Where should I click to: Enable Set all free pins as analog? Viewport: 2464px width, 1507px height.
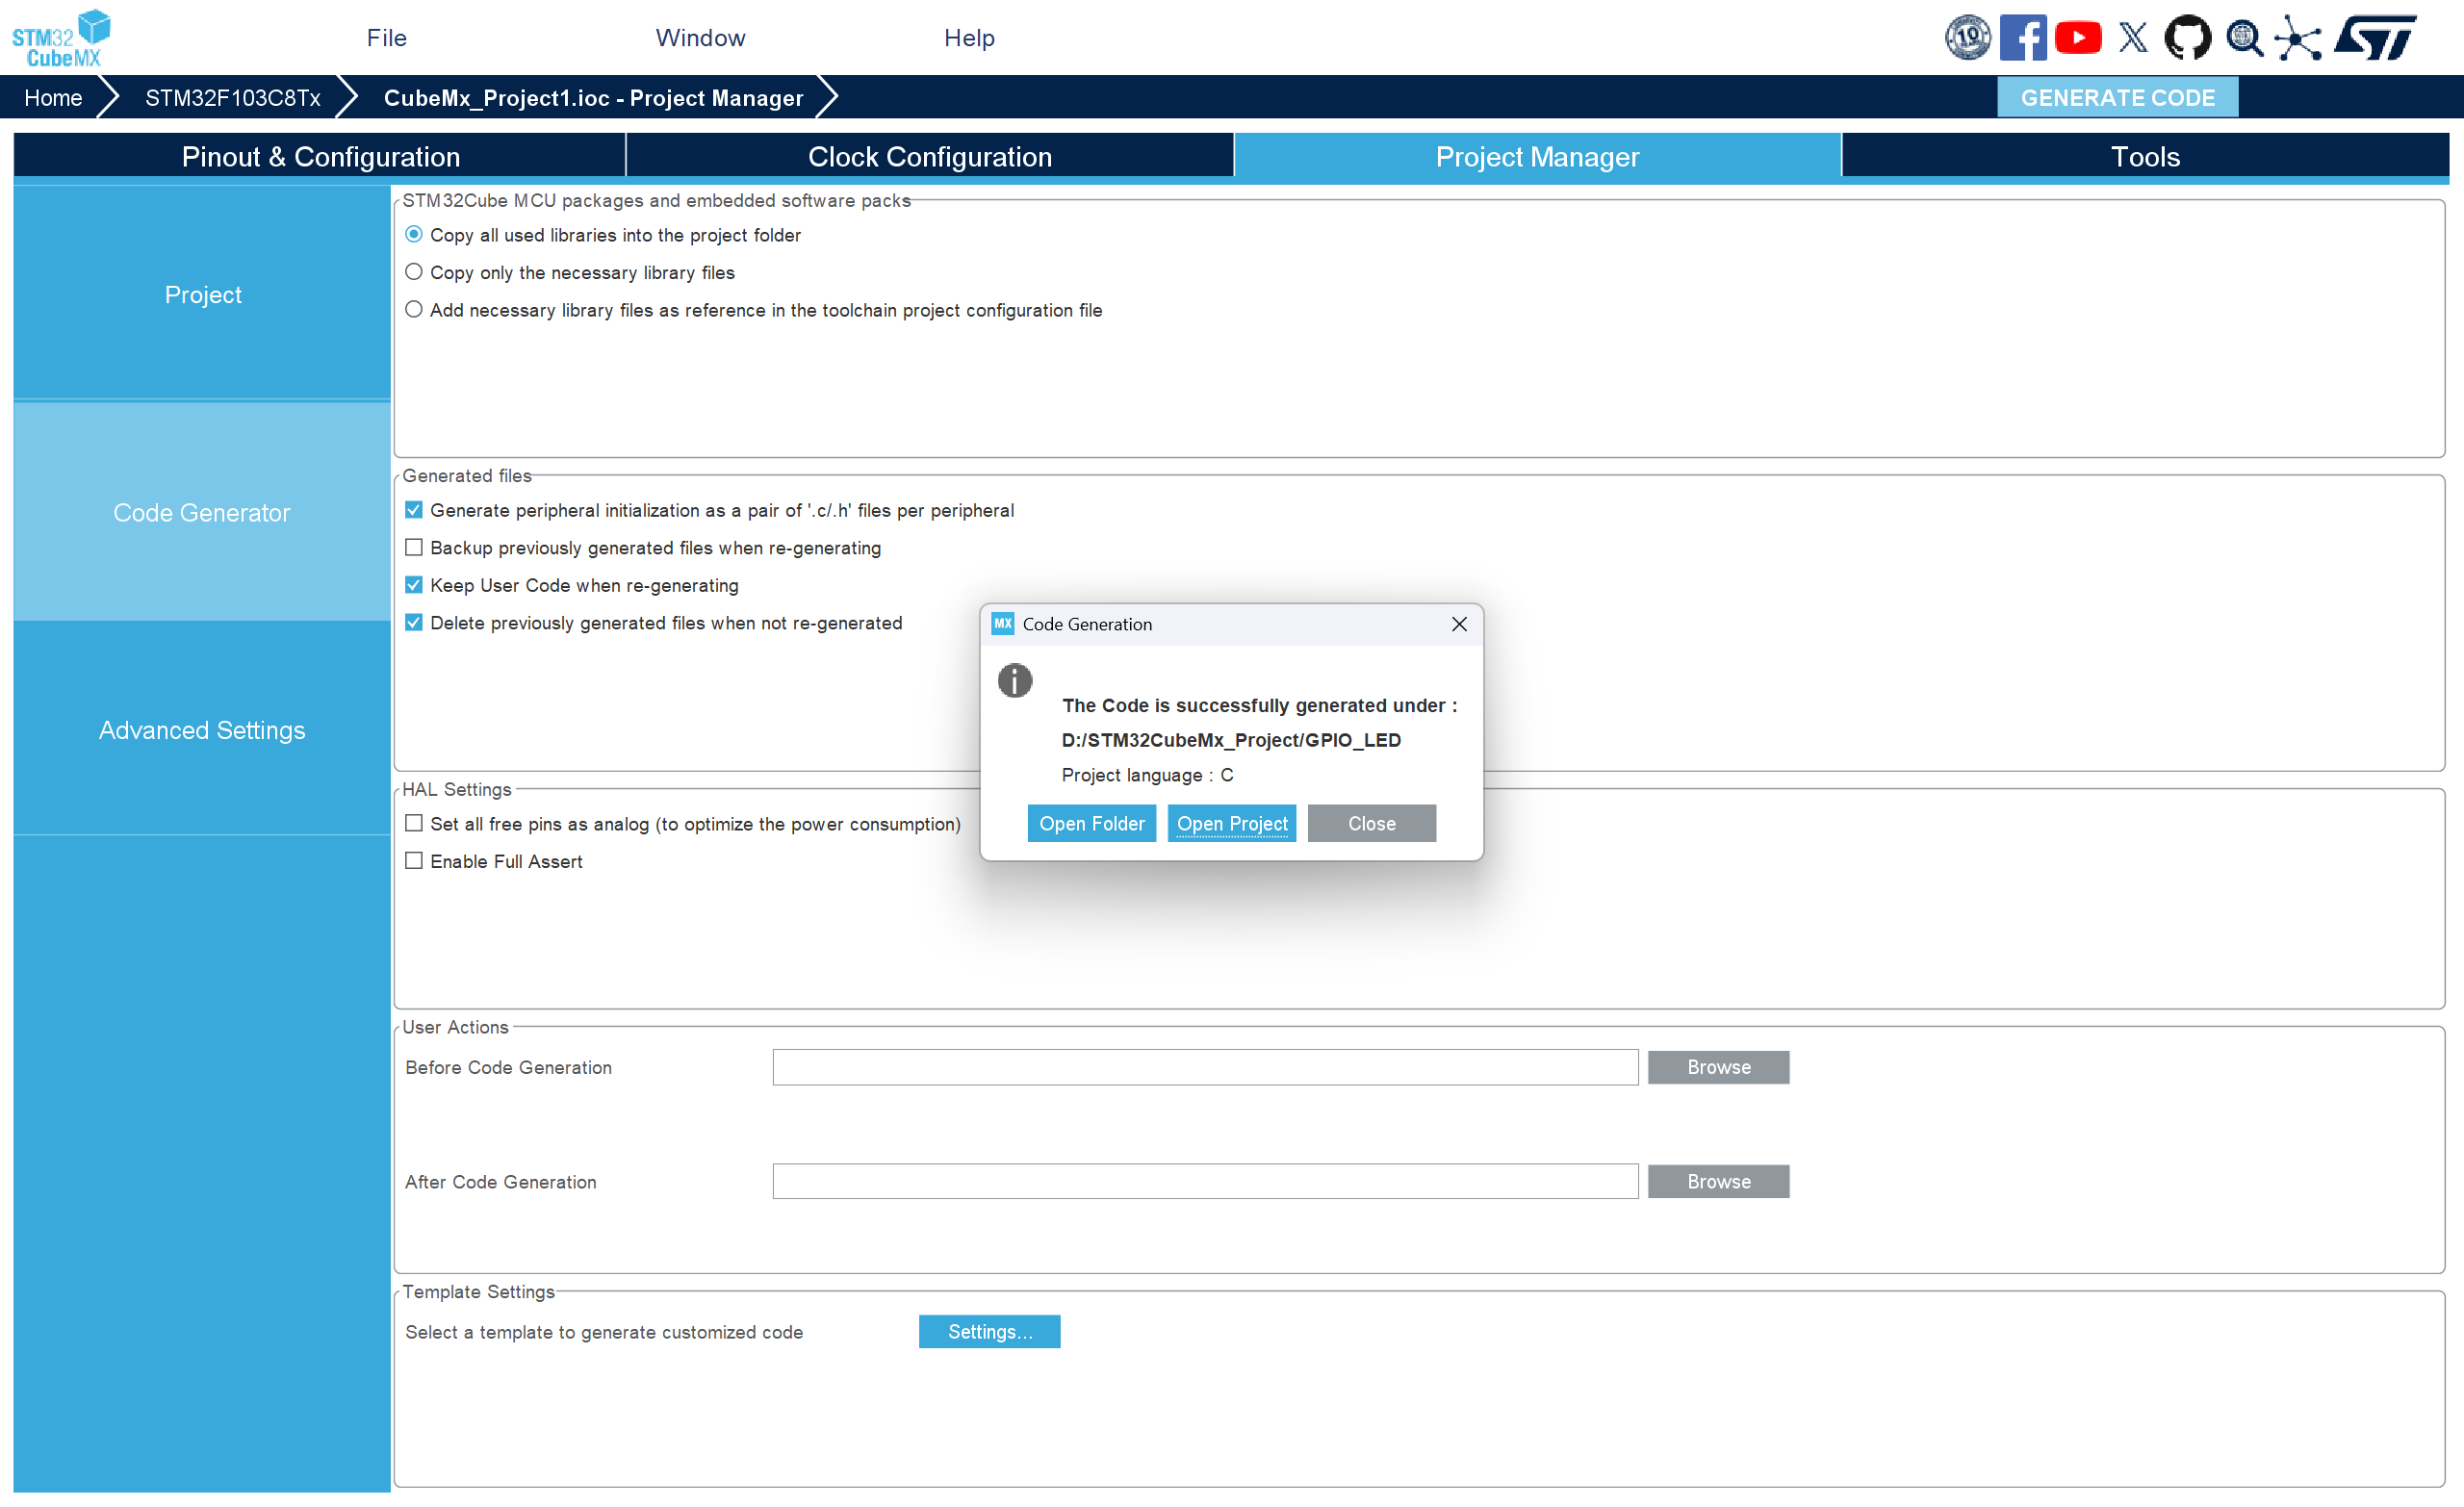(414, 824)
